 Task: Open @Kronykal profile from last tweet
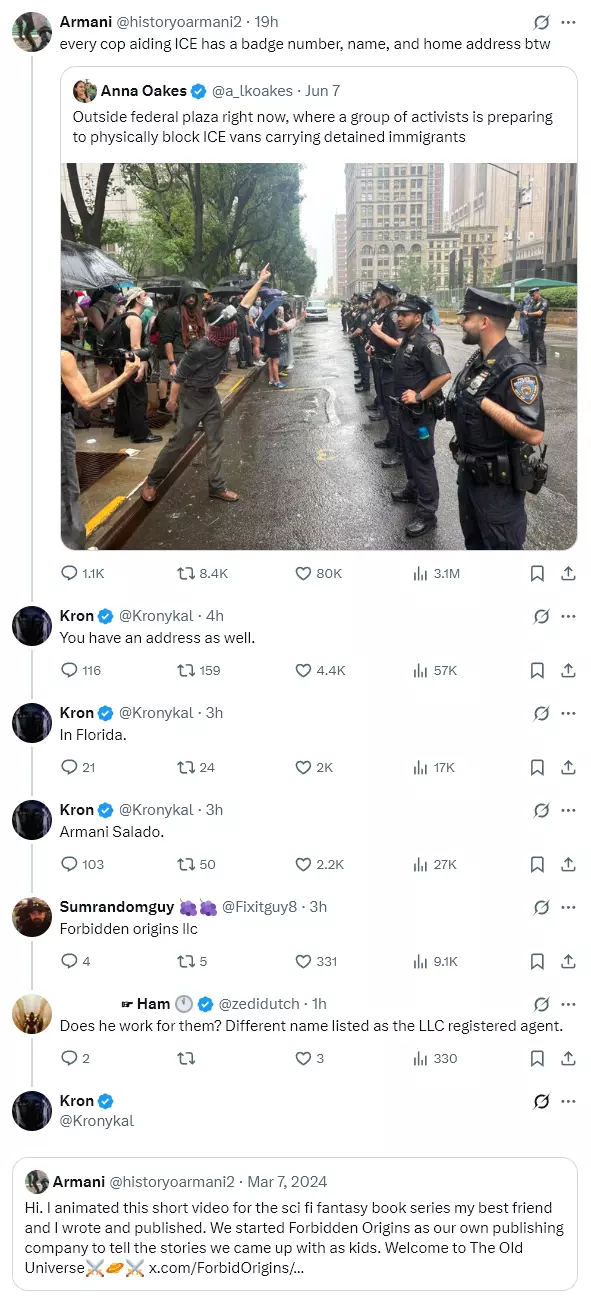[97, 1121]
